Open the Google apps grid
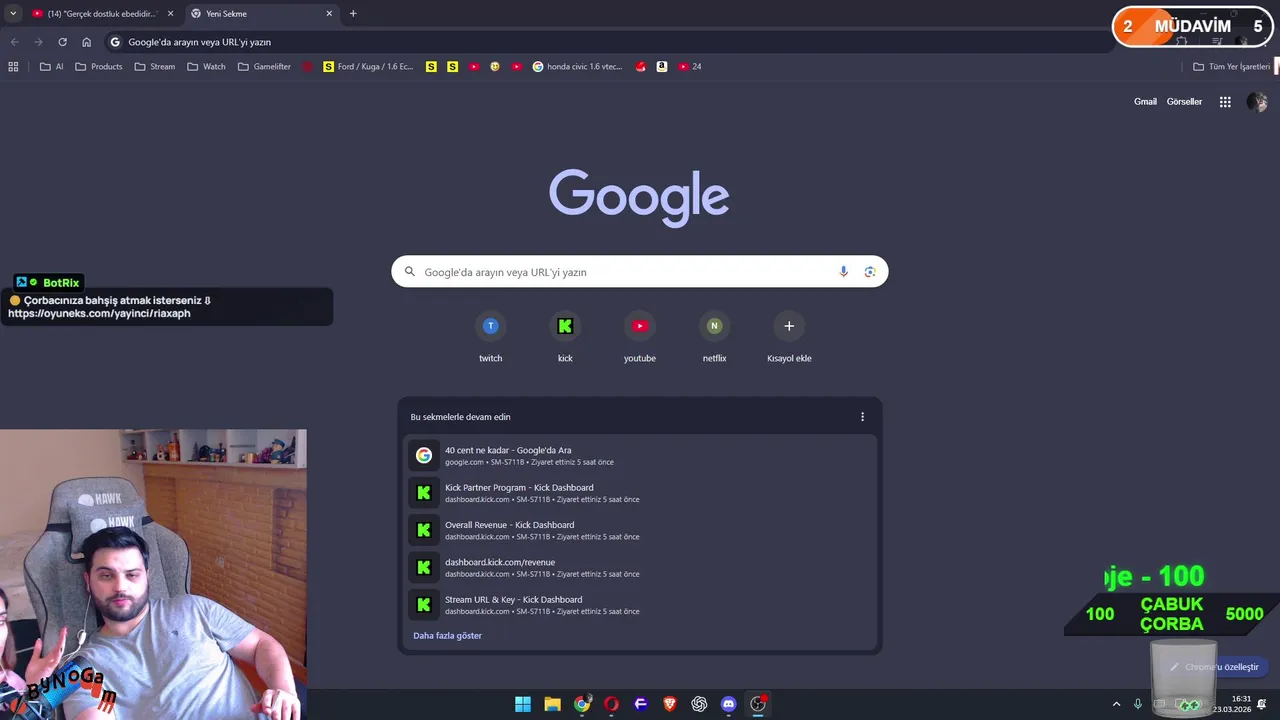The height and width of the screenshot is (720, 1280). pyautogui.click(x=1225, y=102)
